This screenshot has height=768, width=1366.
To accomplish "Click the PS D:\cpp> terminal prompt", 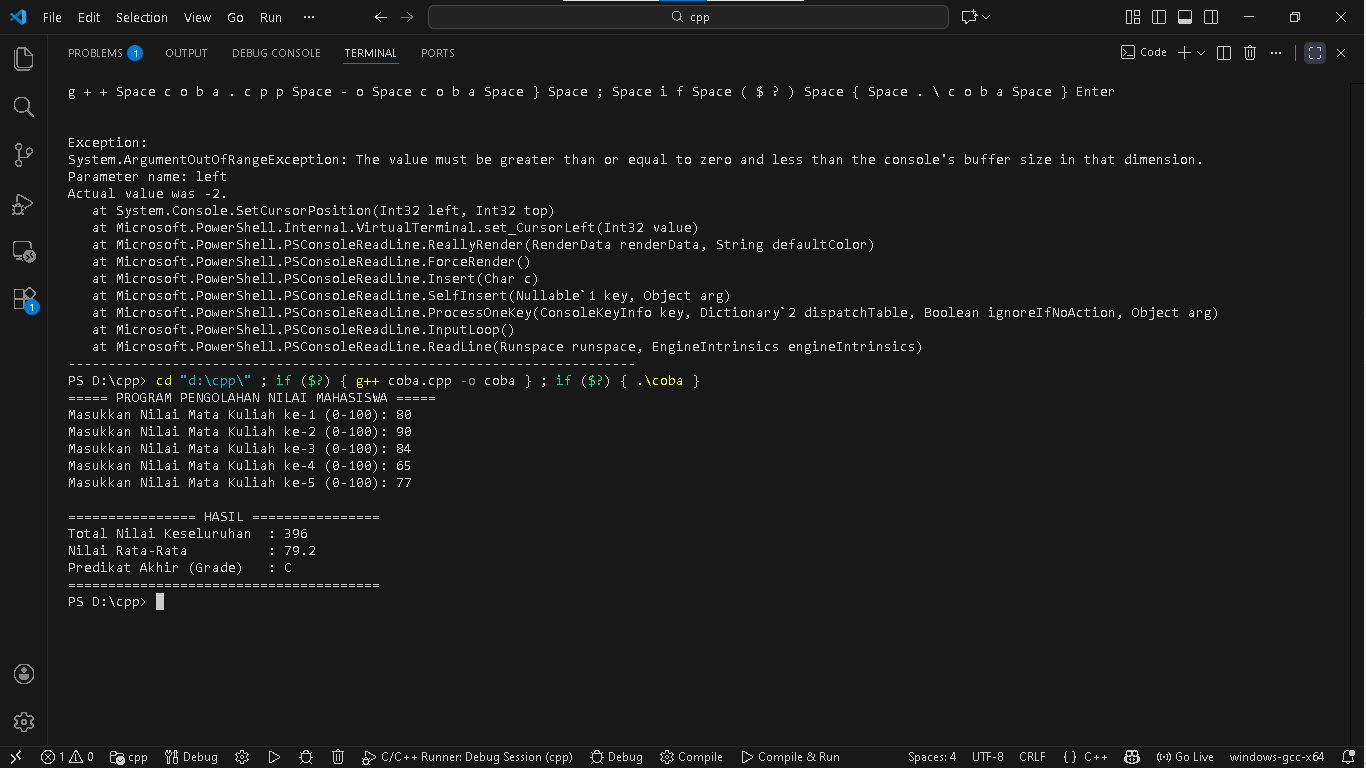I will (107, 602).
